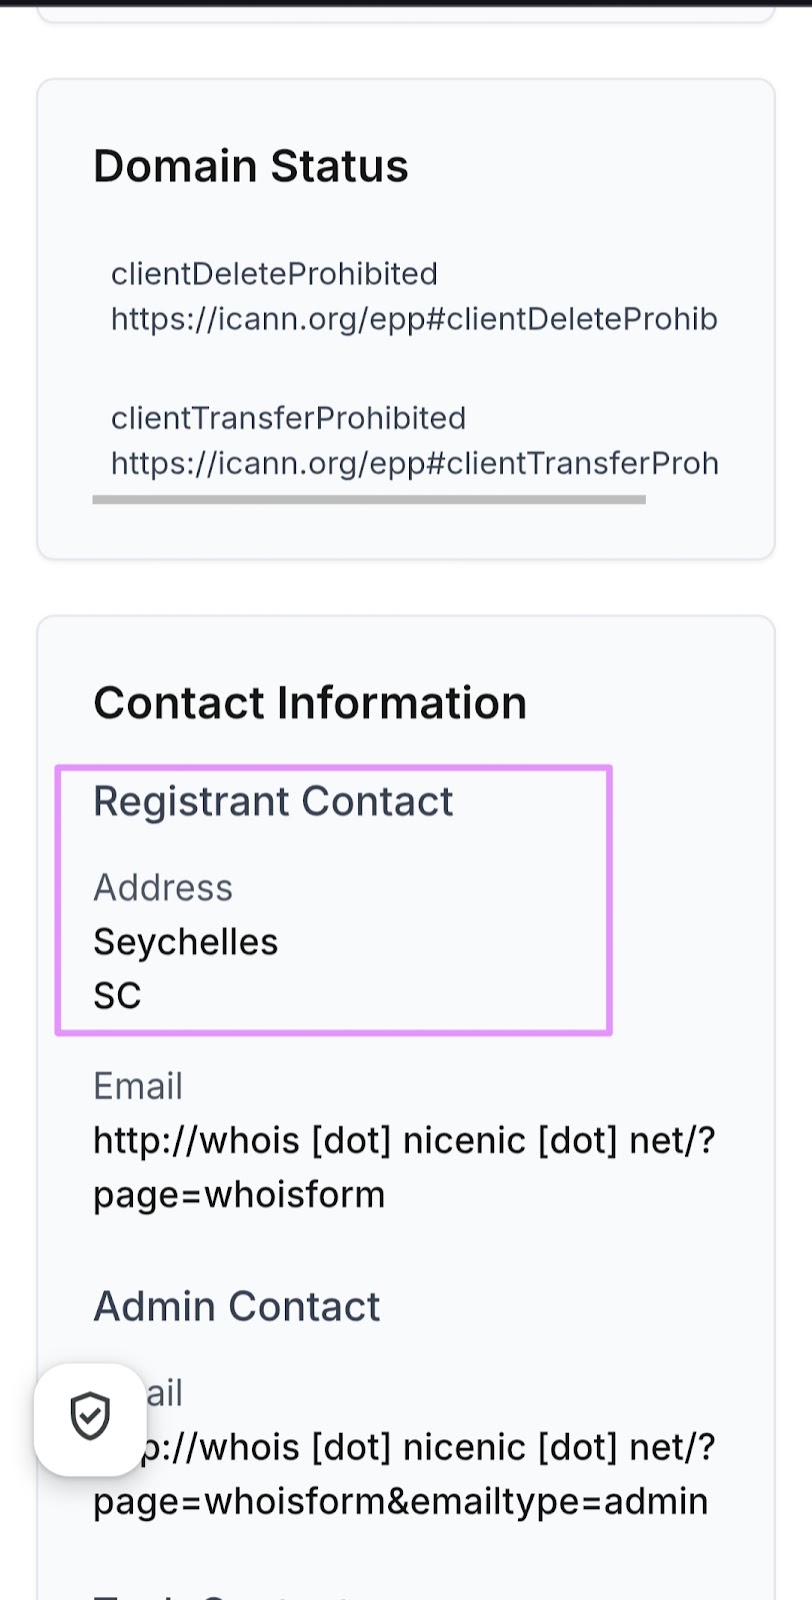Click the highlighted Registrant Contact box border

(609, 900)
